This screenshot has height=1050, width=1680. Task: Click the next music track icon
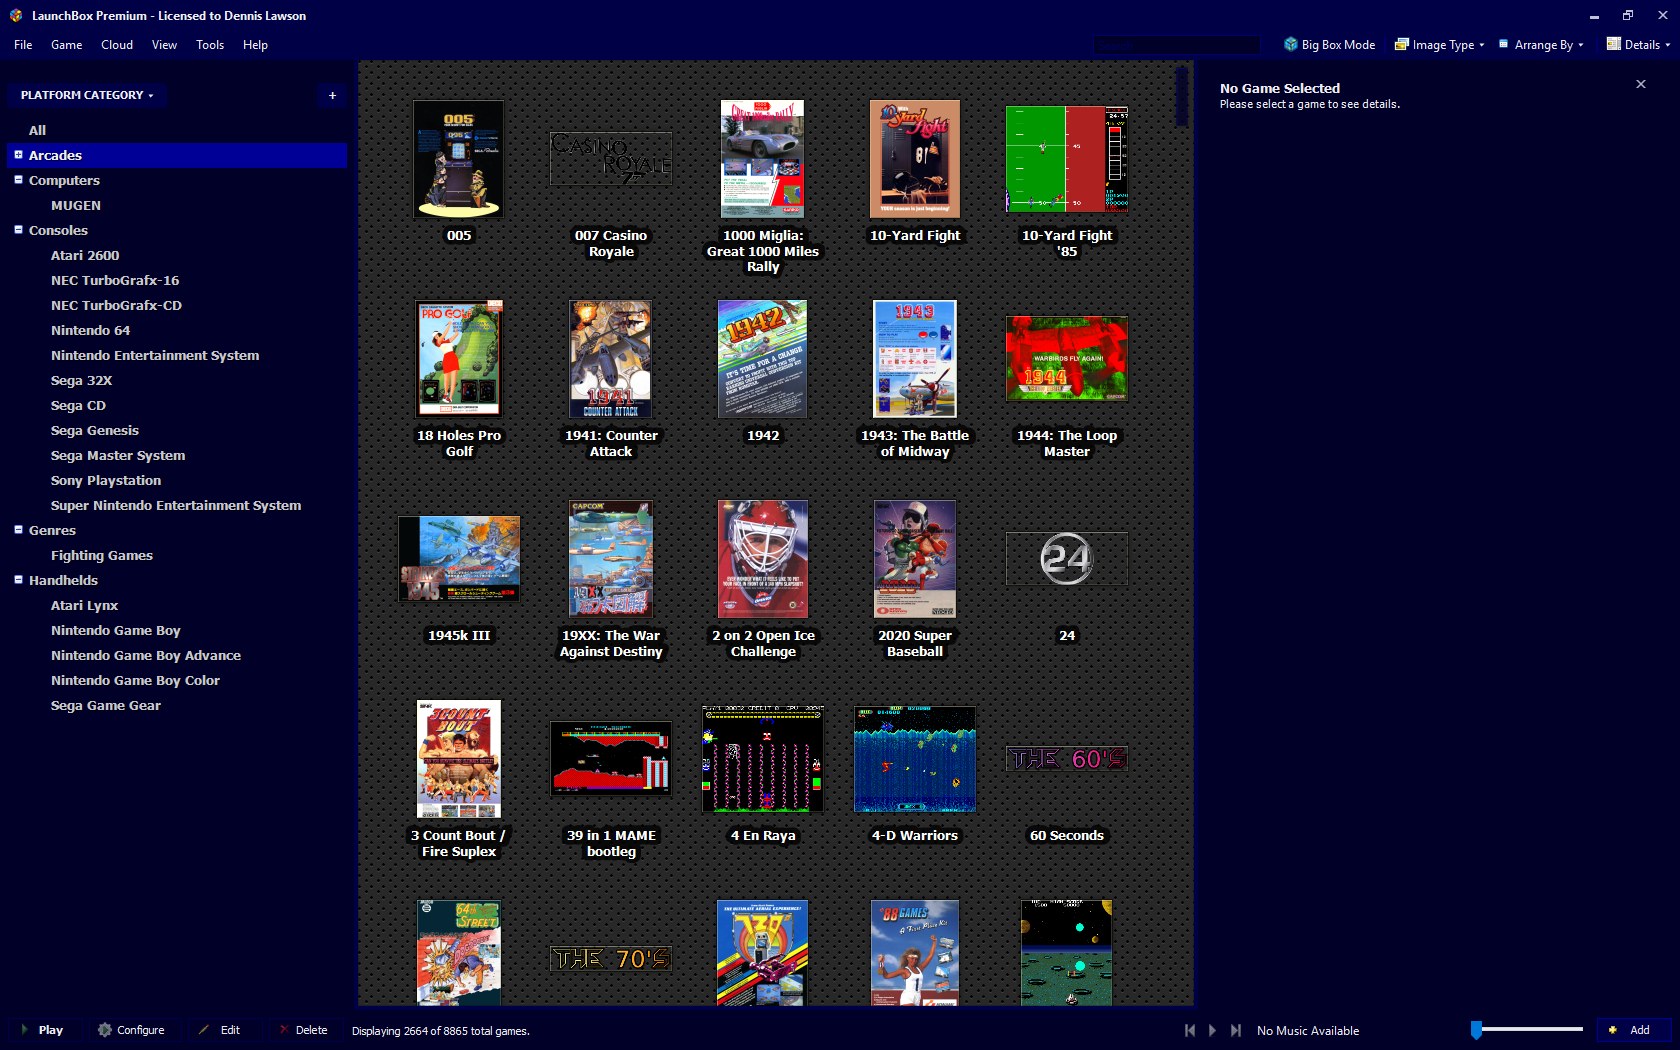pyautogui.click(x=1236, y=1030)
